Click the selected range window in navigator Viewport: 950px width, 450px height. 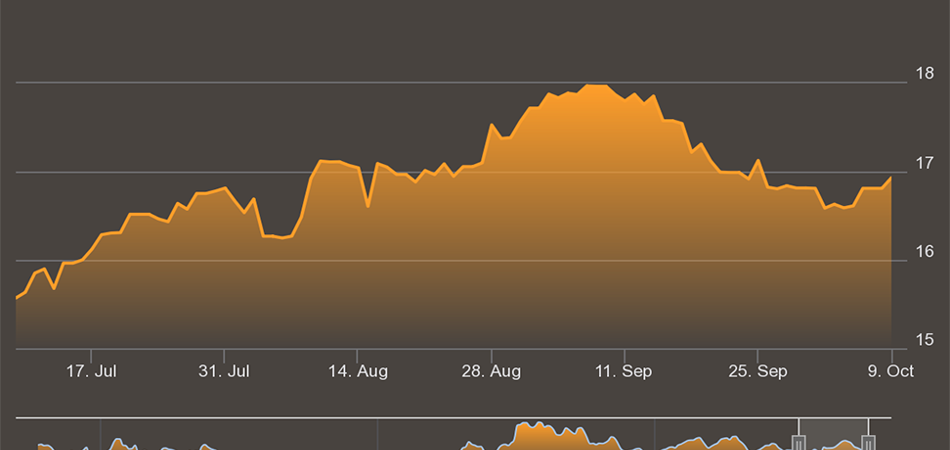point(833,434)
